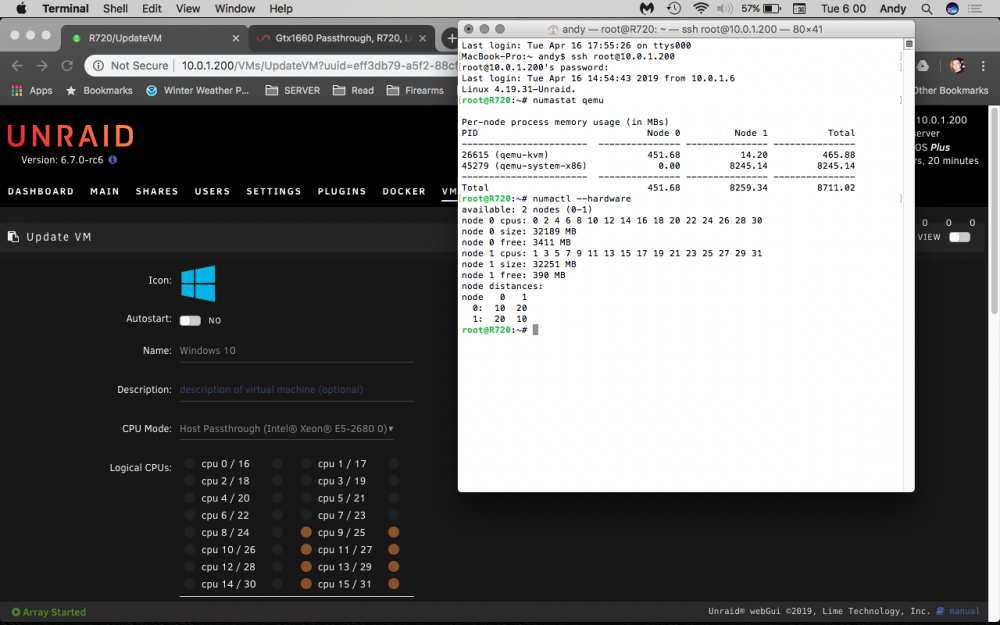Switch to the Gtx1660 Passthrough browser tab
1000x625 pixels.
pos(341,38)
